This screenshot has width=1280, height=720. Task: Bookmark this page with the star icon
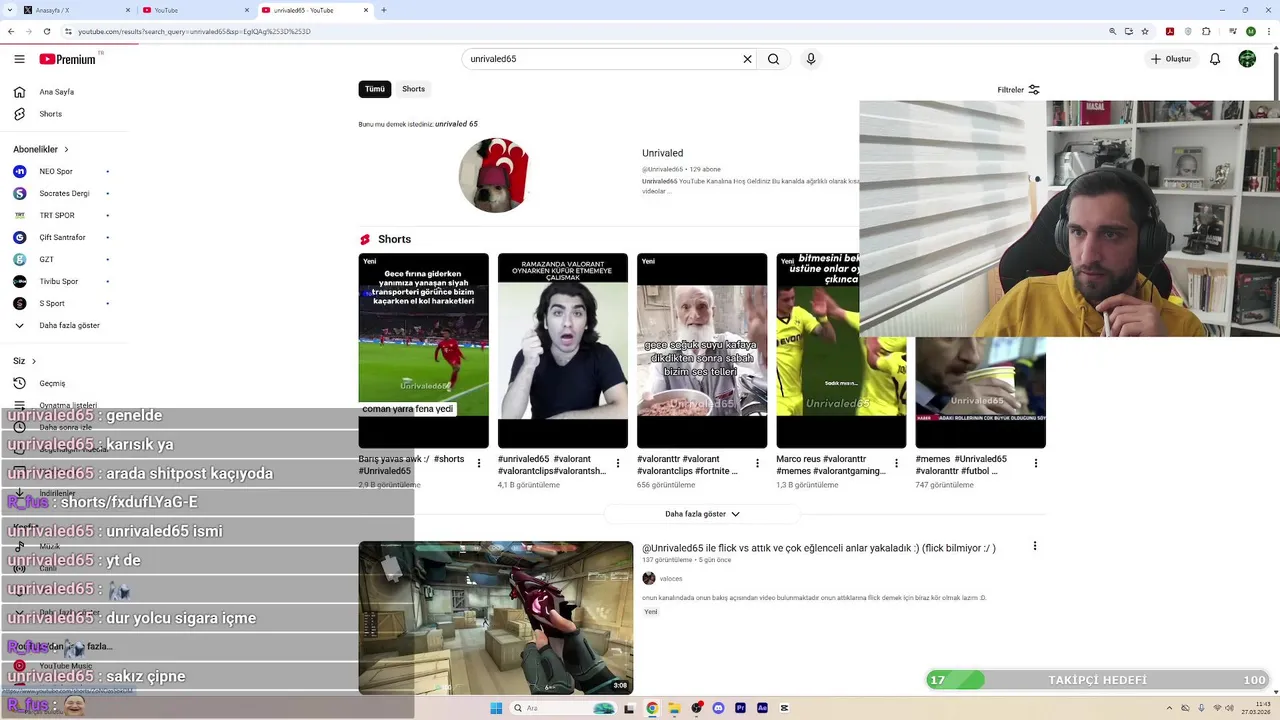coord(1145,31)
